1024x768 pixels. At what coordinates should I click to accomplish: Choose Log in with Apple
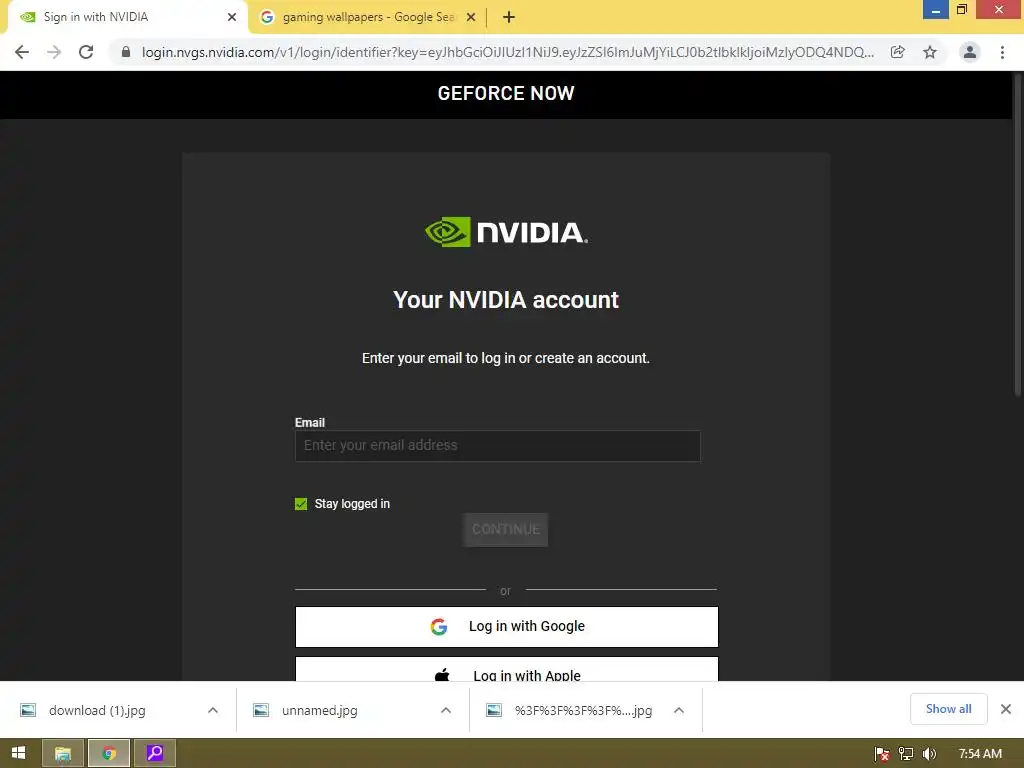507,669
